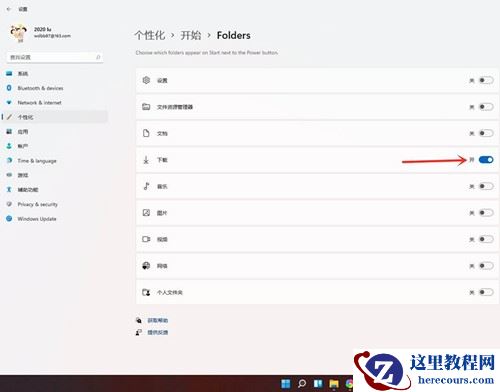Open Privacy & security in the sidebar
This screenshot has width=500, height=392.
[x=54, y=204]
